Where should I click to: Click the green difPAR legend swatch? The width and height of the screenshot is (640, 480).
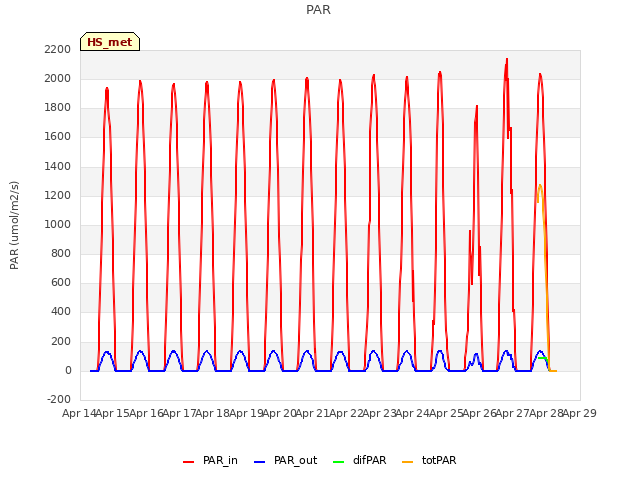click(x=339, y=462)
